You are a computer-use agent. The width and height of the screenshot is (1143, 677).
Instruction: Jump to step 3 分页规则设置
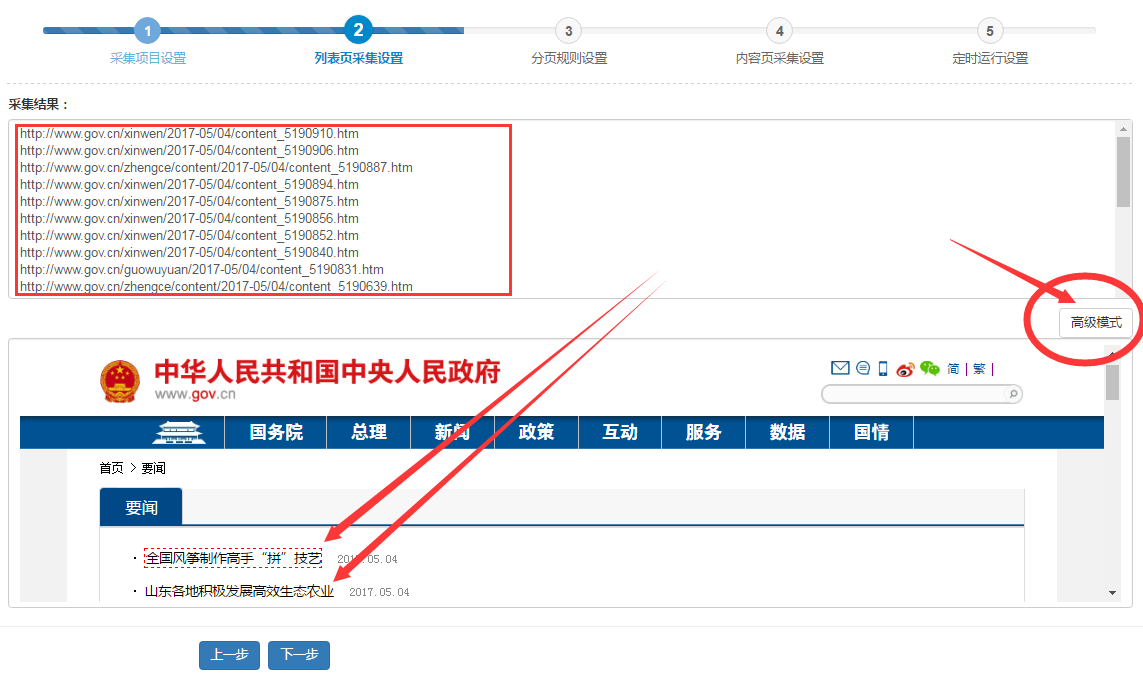(x=568, y=31)
